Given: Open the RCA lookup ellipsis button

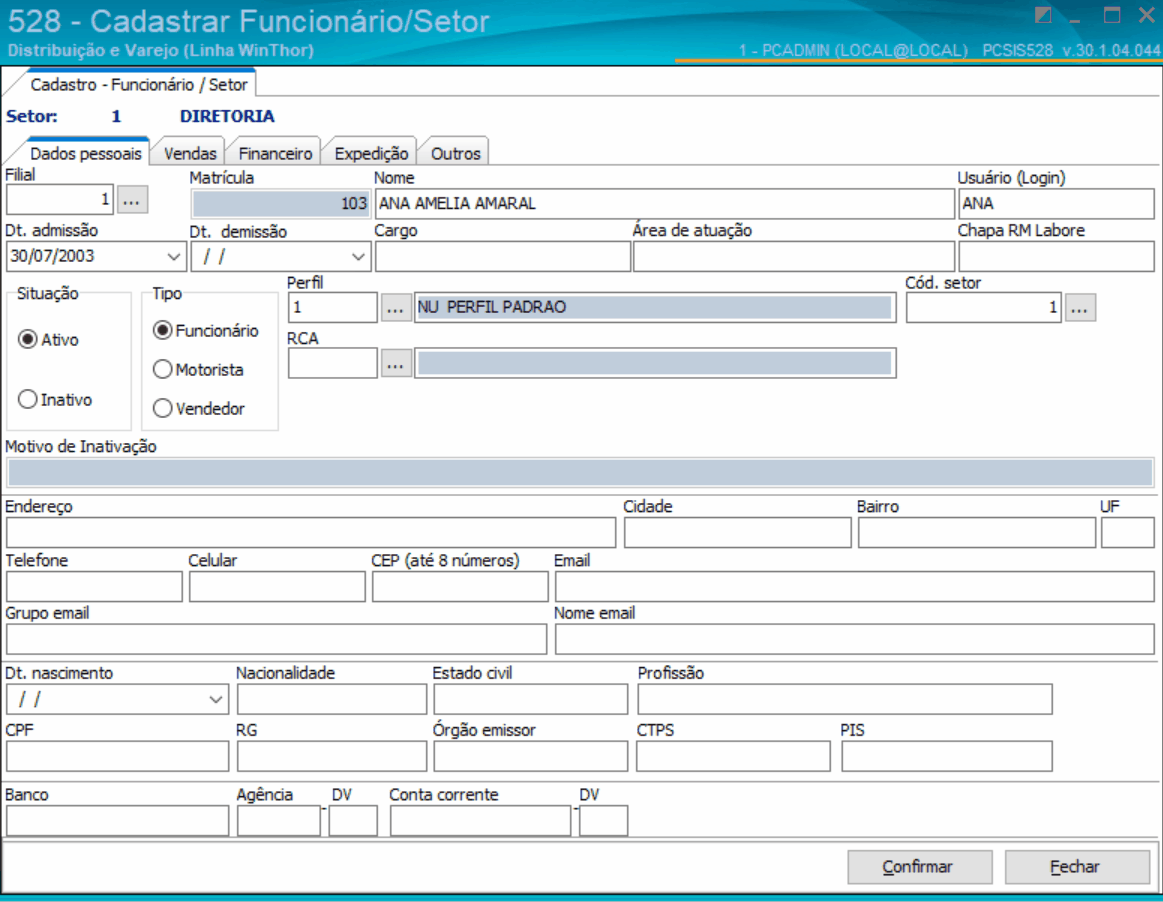Looking at the screenshot, I should pos(396,363).
